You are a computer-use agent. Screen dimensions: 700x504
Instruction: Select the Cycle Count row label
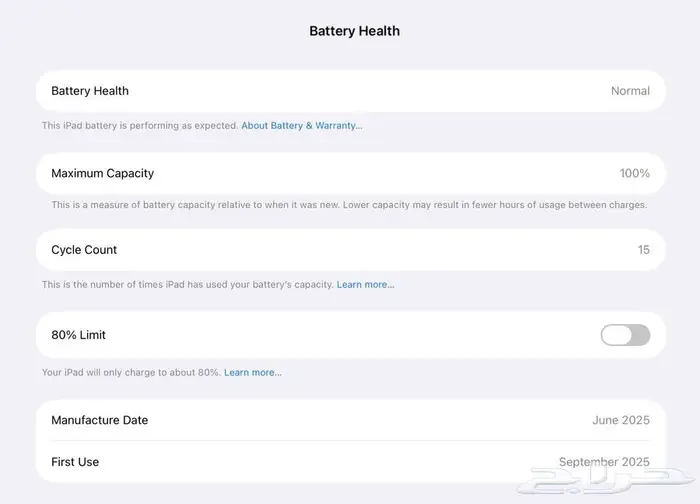point(84,250)
